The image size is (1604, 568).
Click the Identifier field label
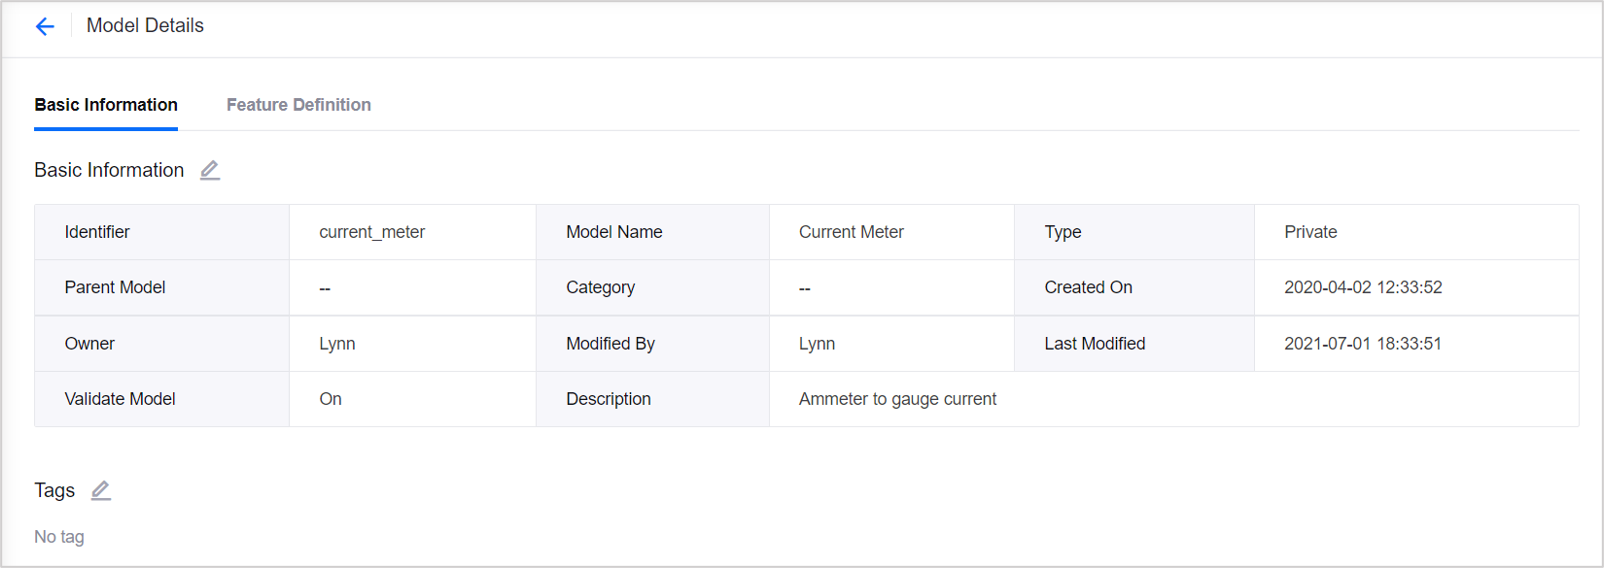point(97,232)
